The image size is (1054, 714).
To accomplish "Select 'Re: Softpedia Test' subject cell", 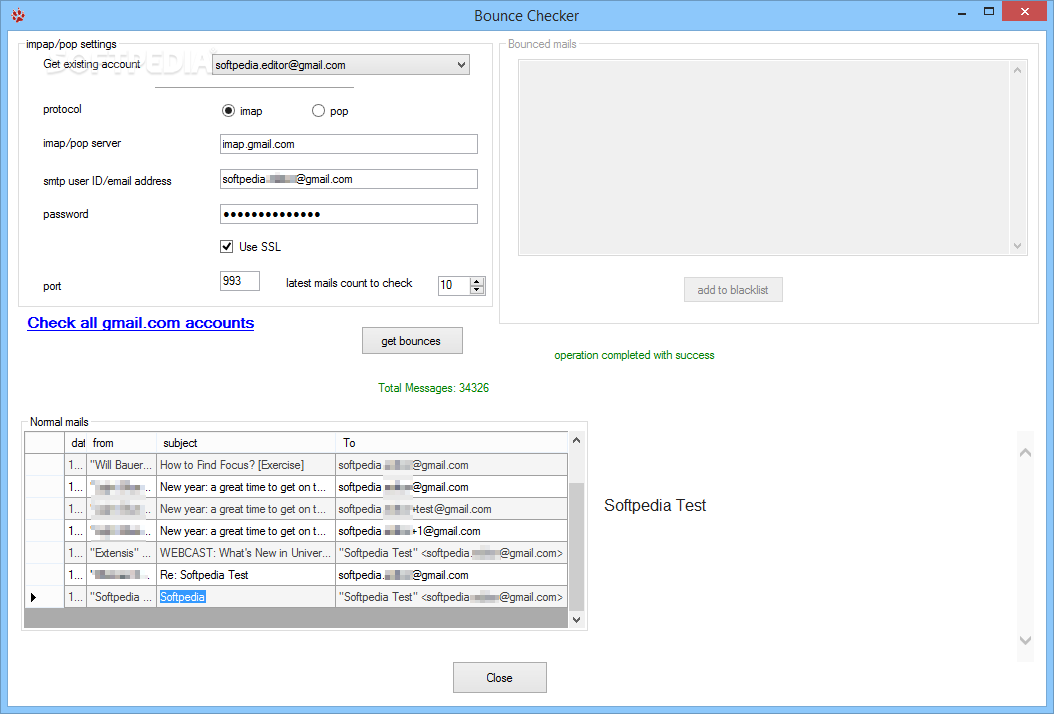I will (x=246, y=575).
